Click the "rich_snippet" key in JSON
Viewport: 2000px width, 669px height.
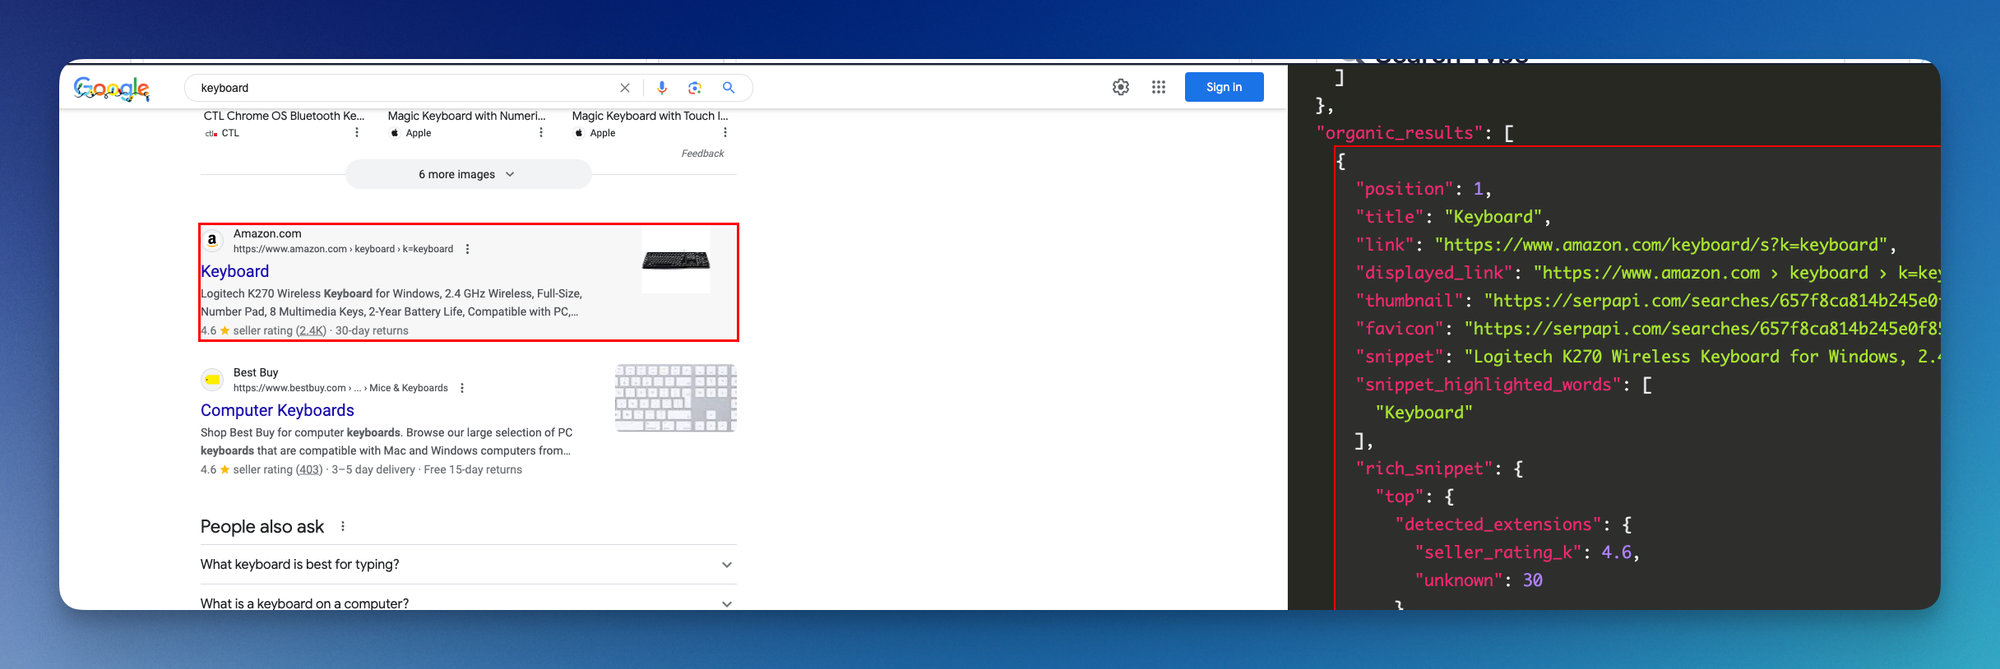tap(1424, 469)
